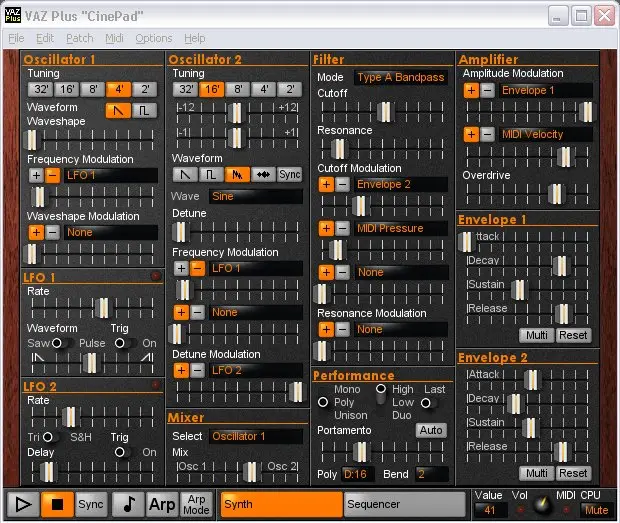Click the LFO 2 rate indicator LED
This screenshot has height=523, width=620.
156,385
